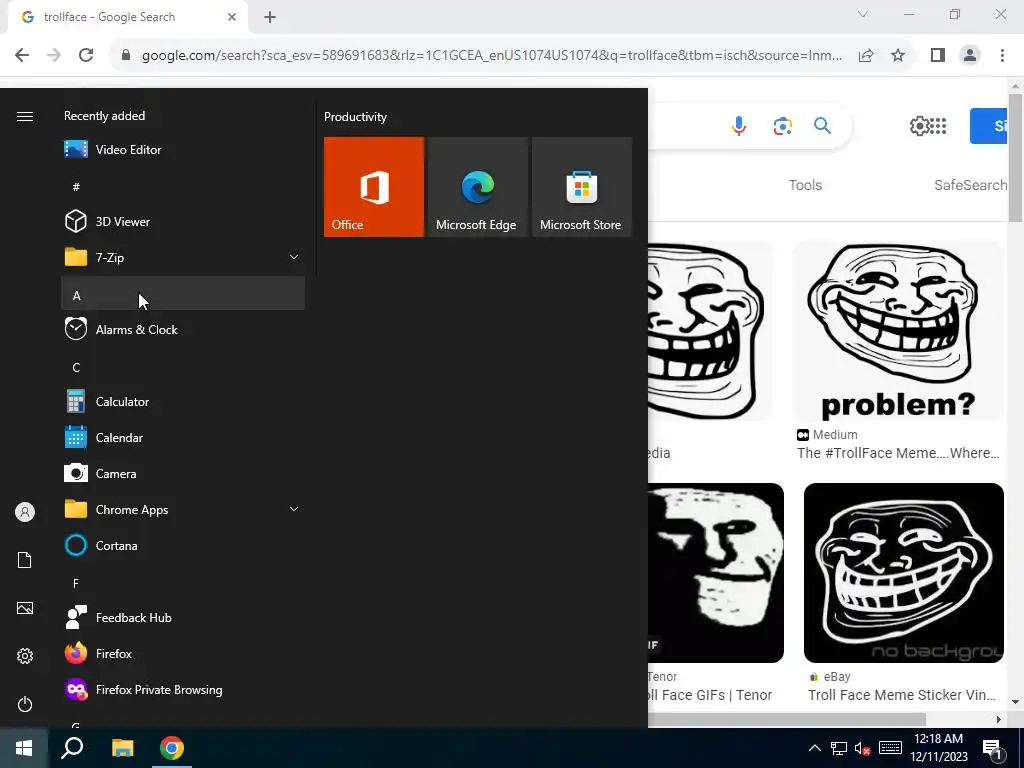Close the trollface Google Search tab
Image resolution: width=1024 pixels, height=768 pixels.
[x=232, y=18]
